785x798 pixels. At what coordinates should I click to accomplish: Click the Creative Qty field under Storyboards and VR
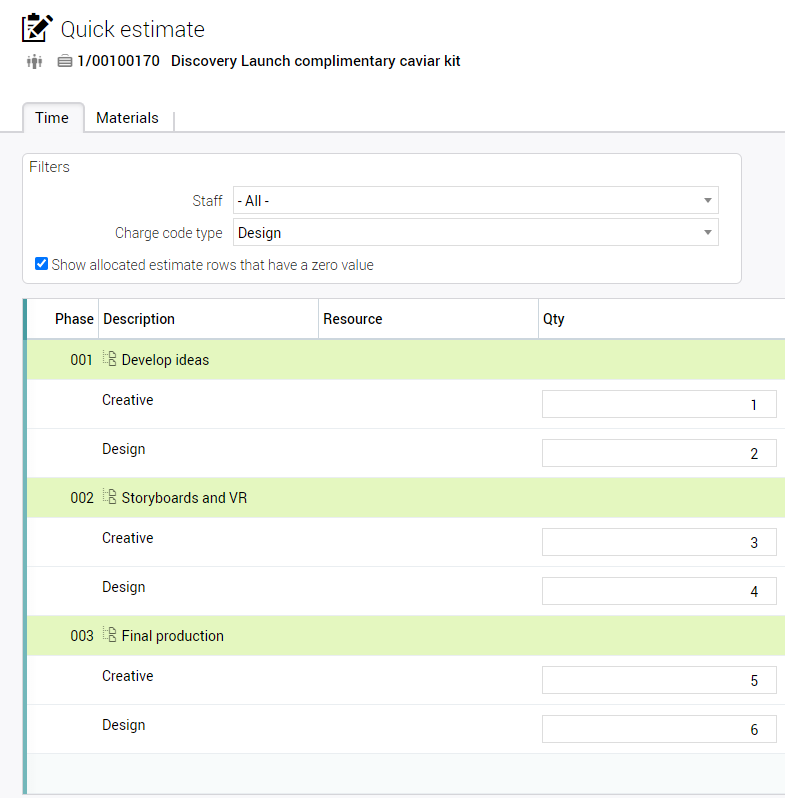pyautogui.click(x=658, y=542)
